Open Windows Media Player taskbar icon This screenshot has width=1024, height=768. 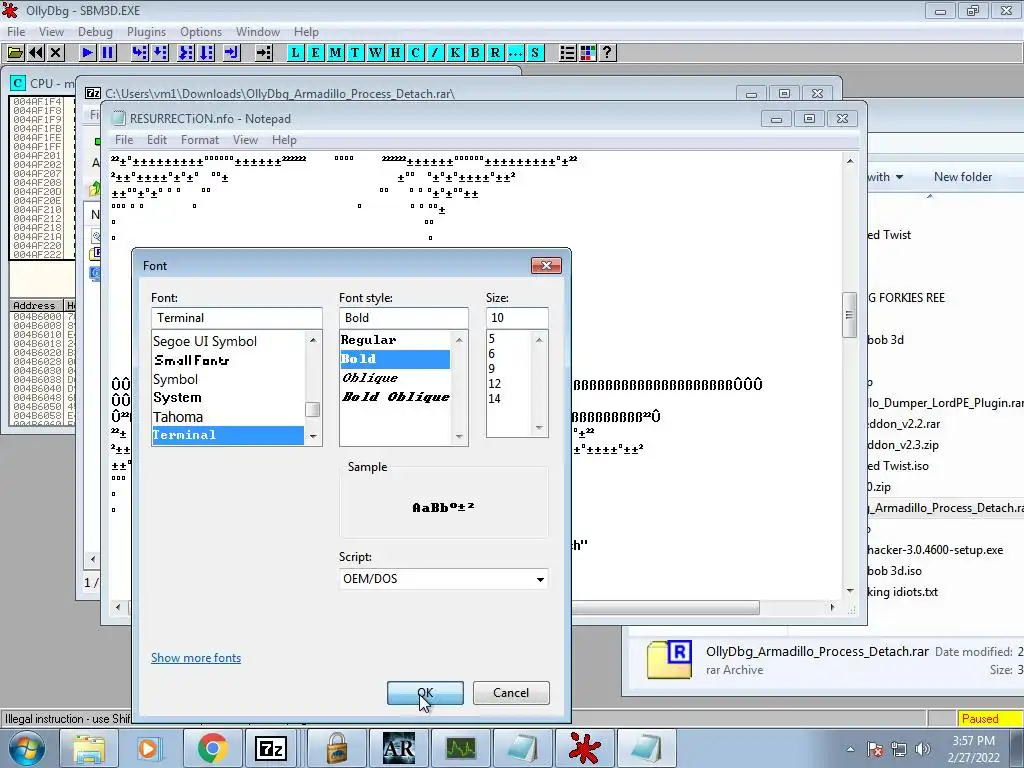click(148, 748)
